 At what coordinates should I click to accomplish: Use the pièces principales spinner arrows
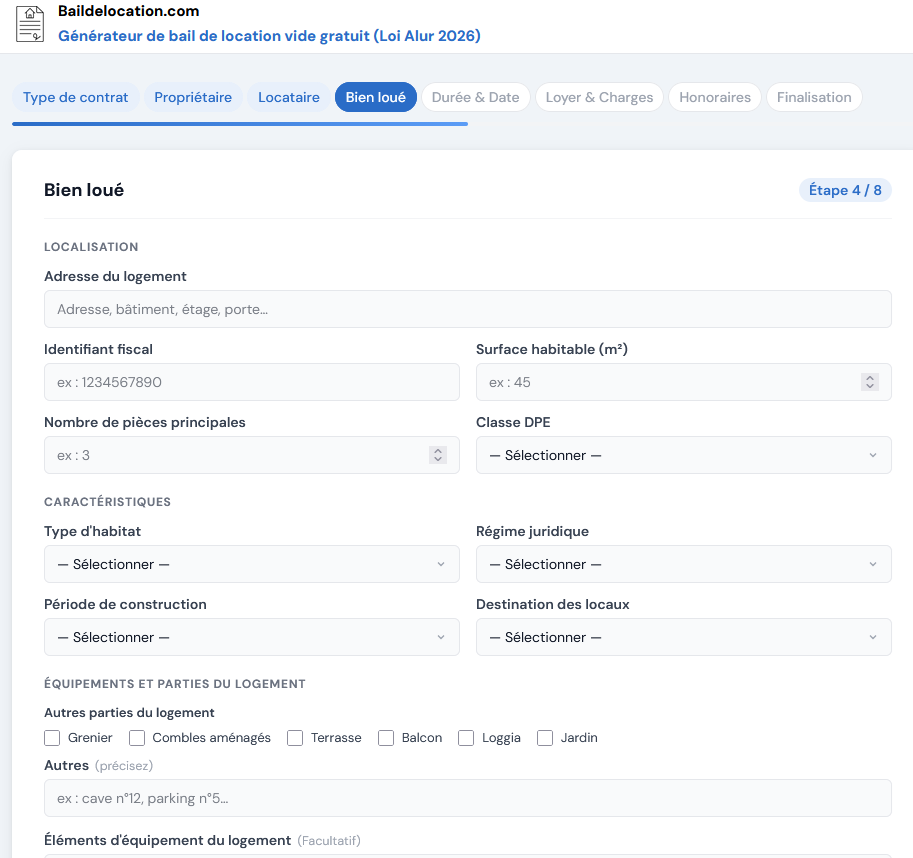pyautogui.click(x=437, y=455)
